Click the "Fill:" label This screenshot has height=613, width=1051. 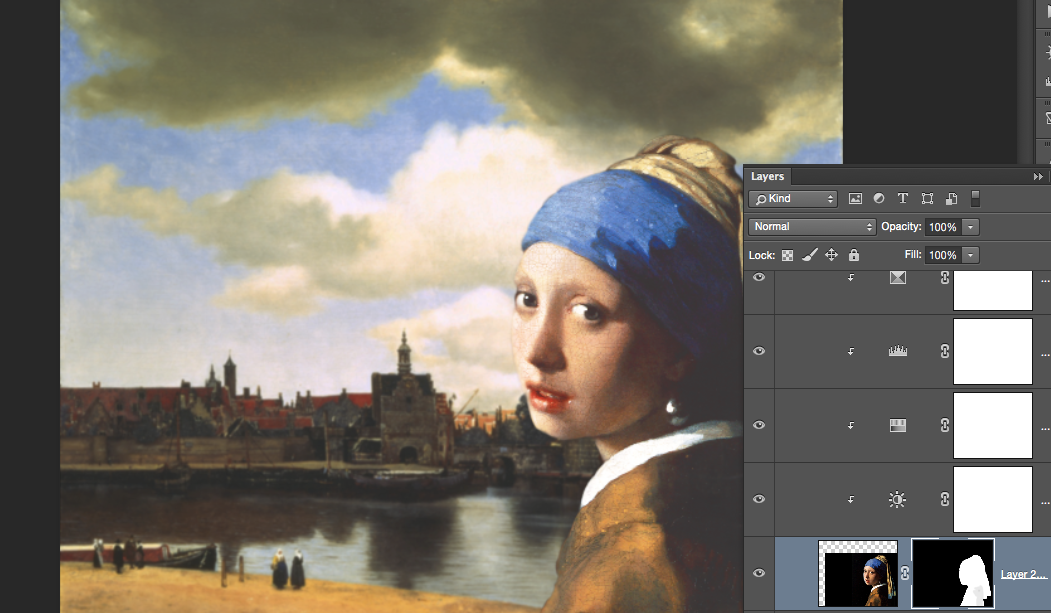point(913,255)
